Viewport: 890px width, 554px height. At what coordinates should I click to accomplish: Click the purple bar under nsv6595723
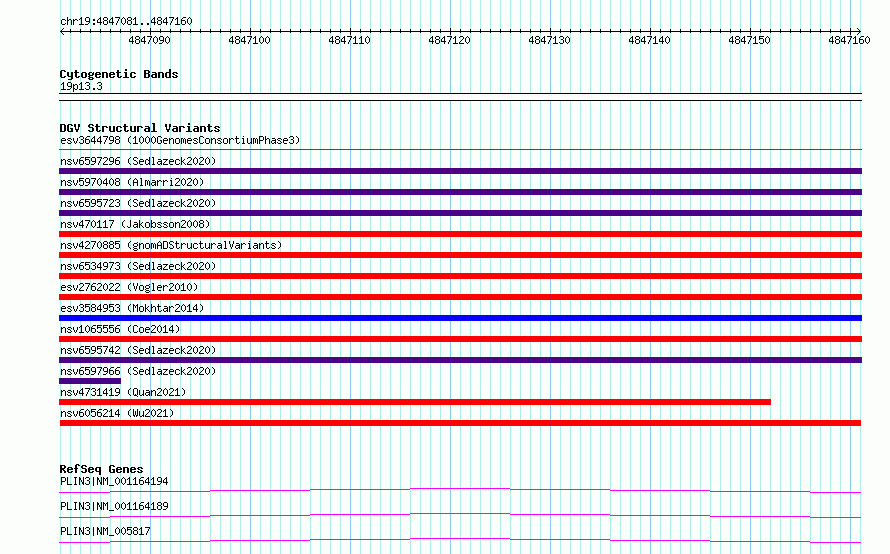pyautogui.click(x=460, y=213)
